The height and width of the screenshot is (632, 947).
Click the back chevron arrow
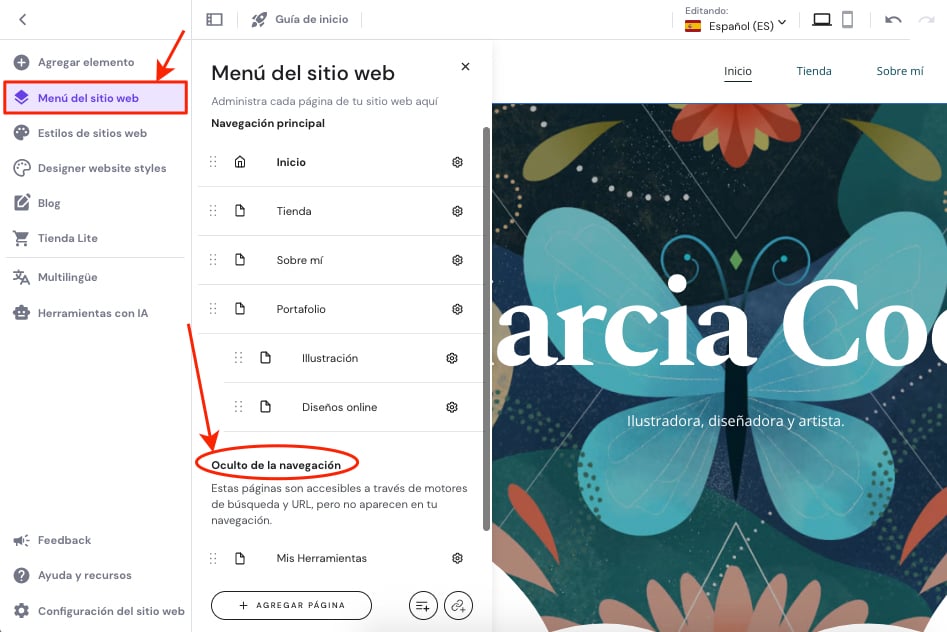click(22, 19)
